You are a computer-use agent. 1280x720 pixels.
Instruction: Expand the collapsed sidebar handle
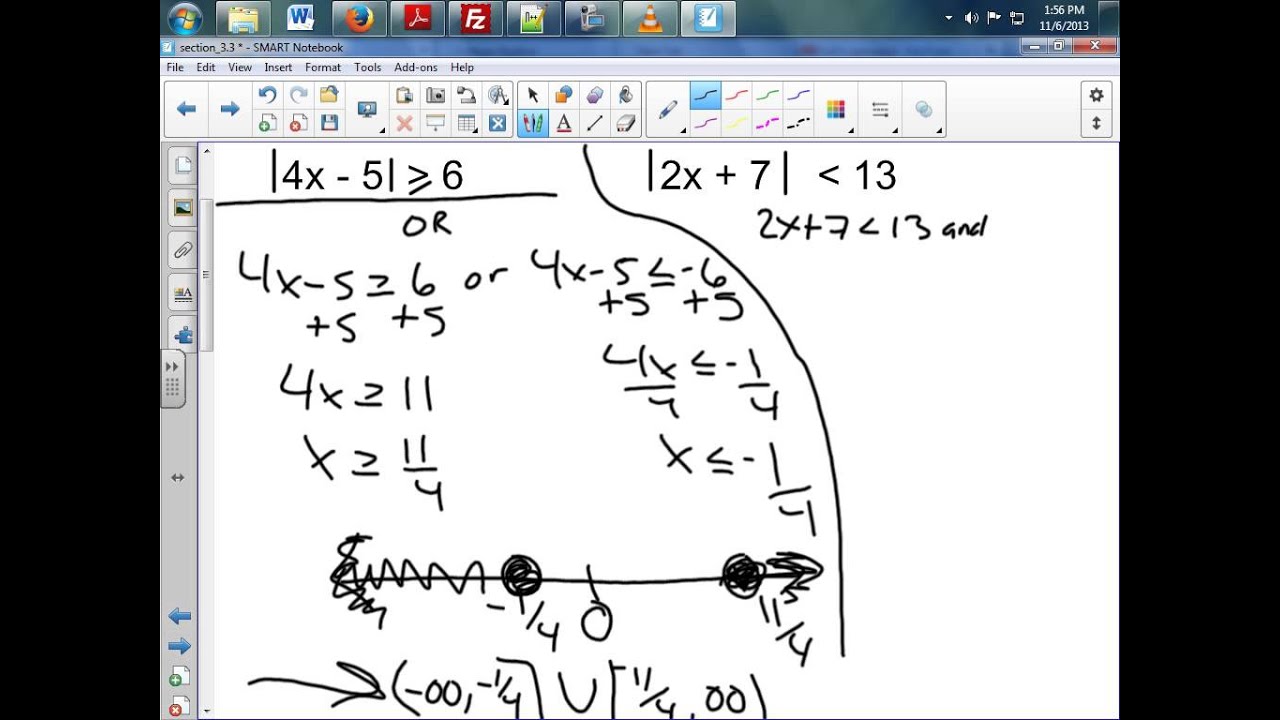point(172,379)
